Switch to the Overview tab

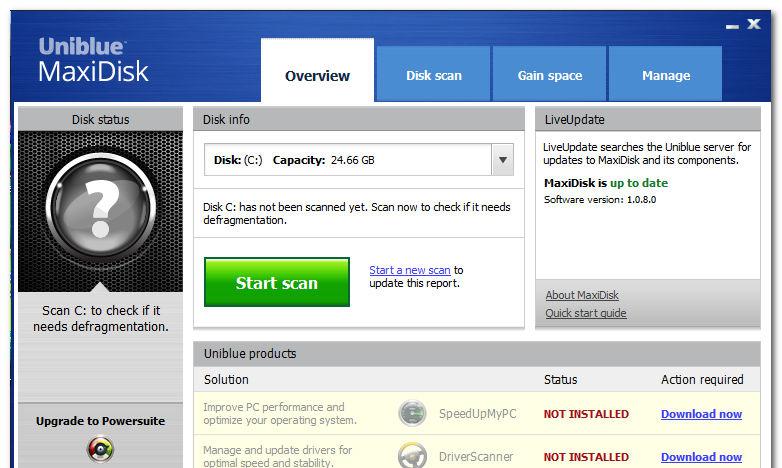tap(317, 70)
